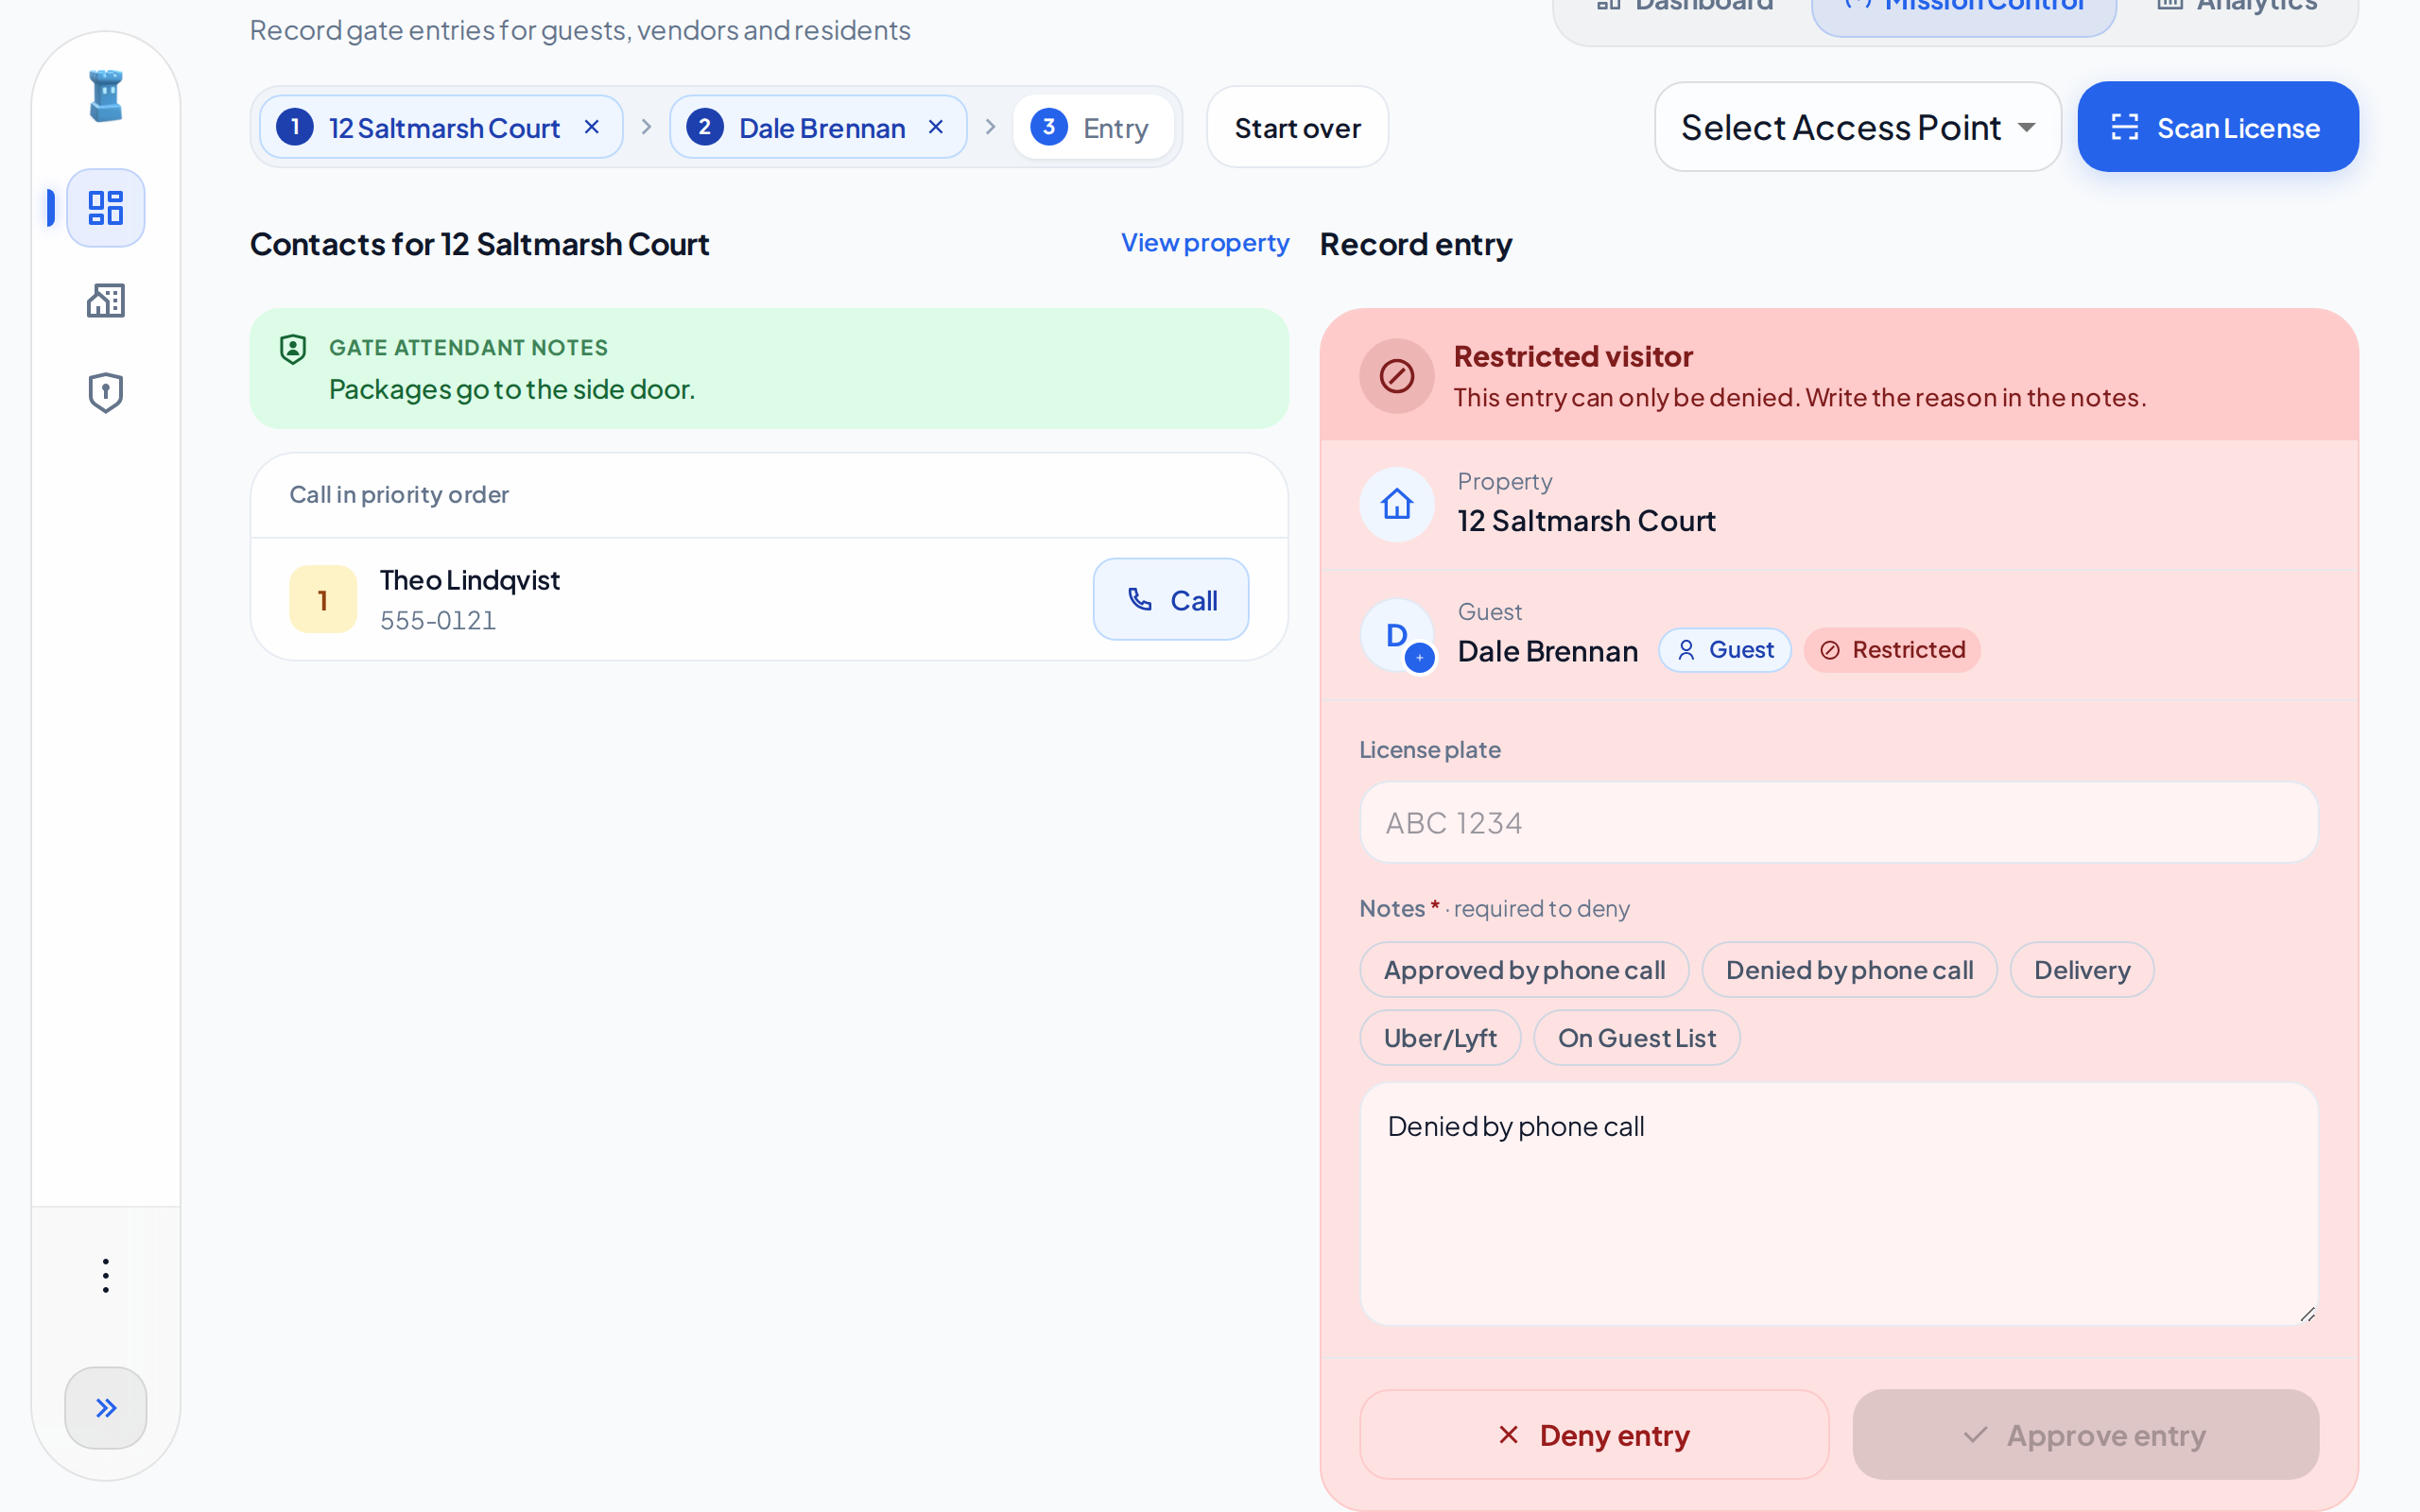
Task: Click the Scan License button
Action: click(x=2217, y=127)
